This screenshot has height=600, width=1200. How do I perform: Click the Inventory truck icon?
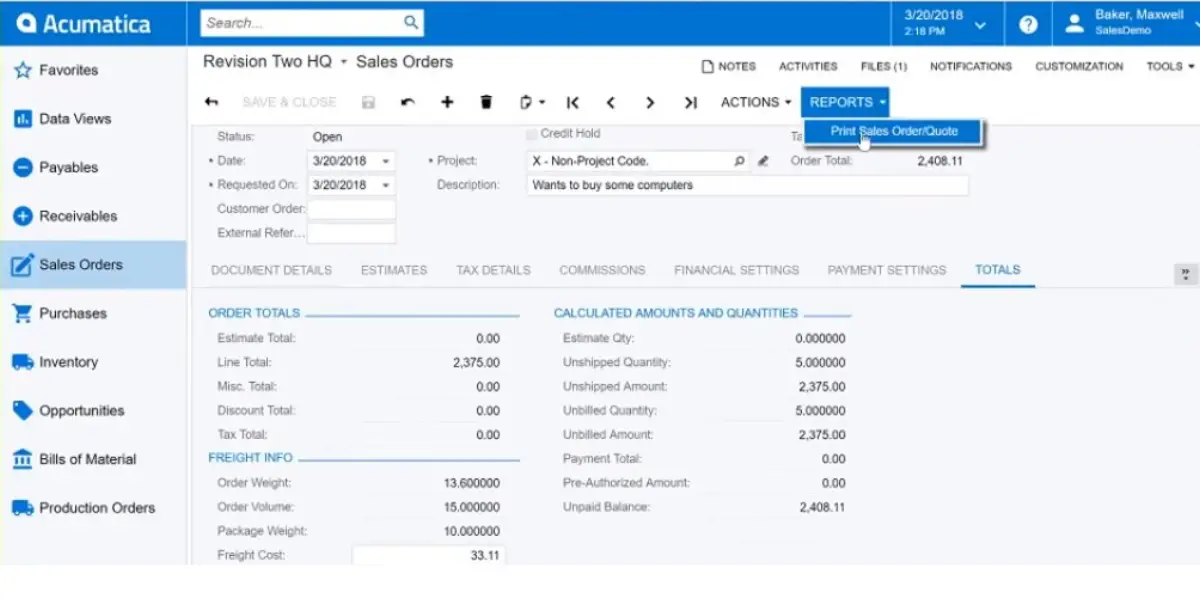(23, 362)
